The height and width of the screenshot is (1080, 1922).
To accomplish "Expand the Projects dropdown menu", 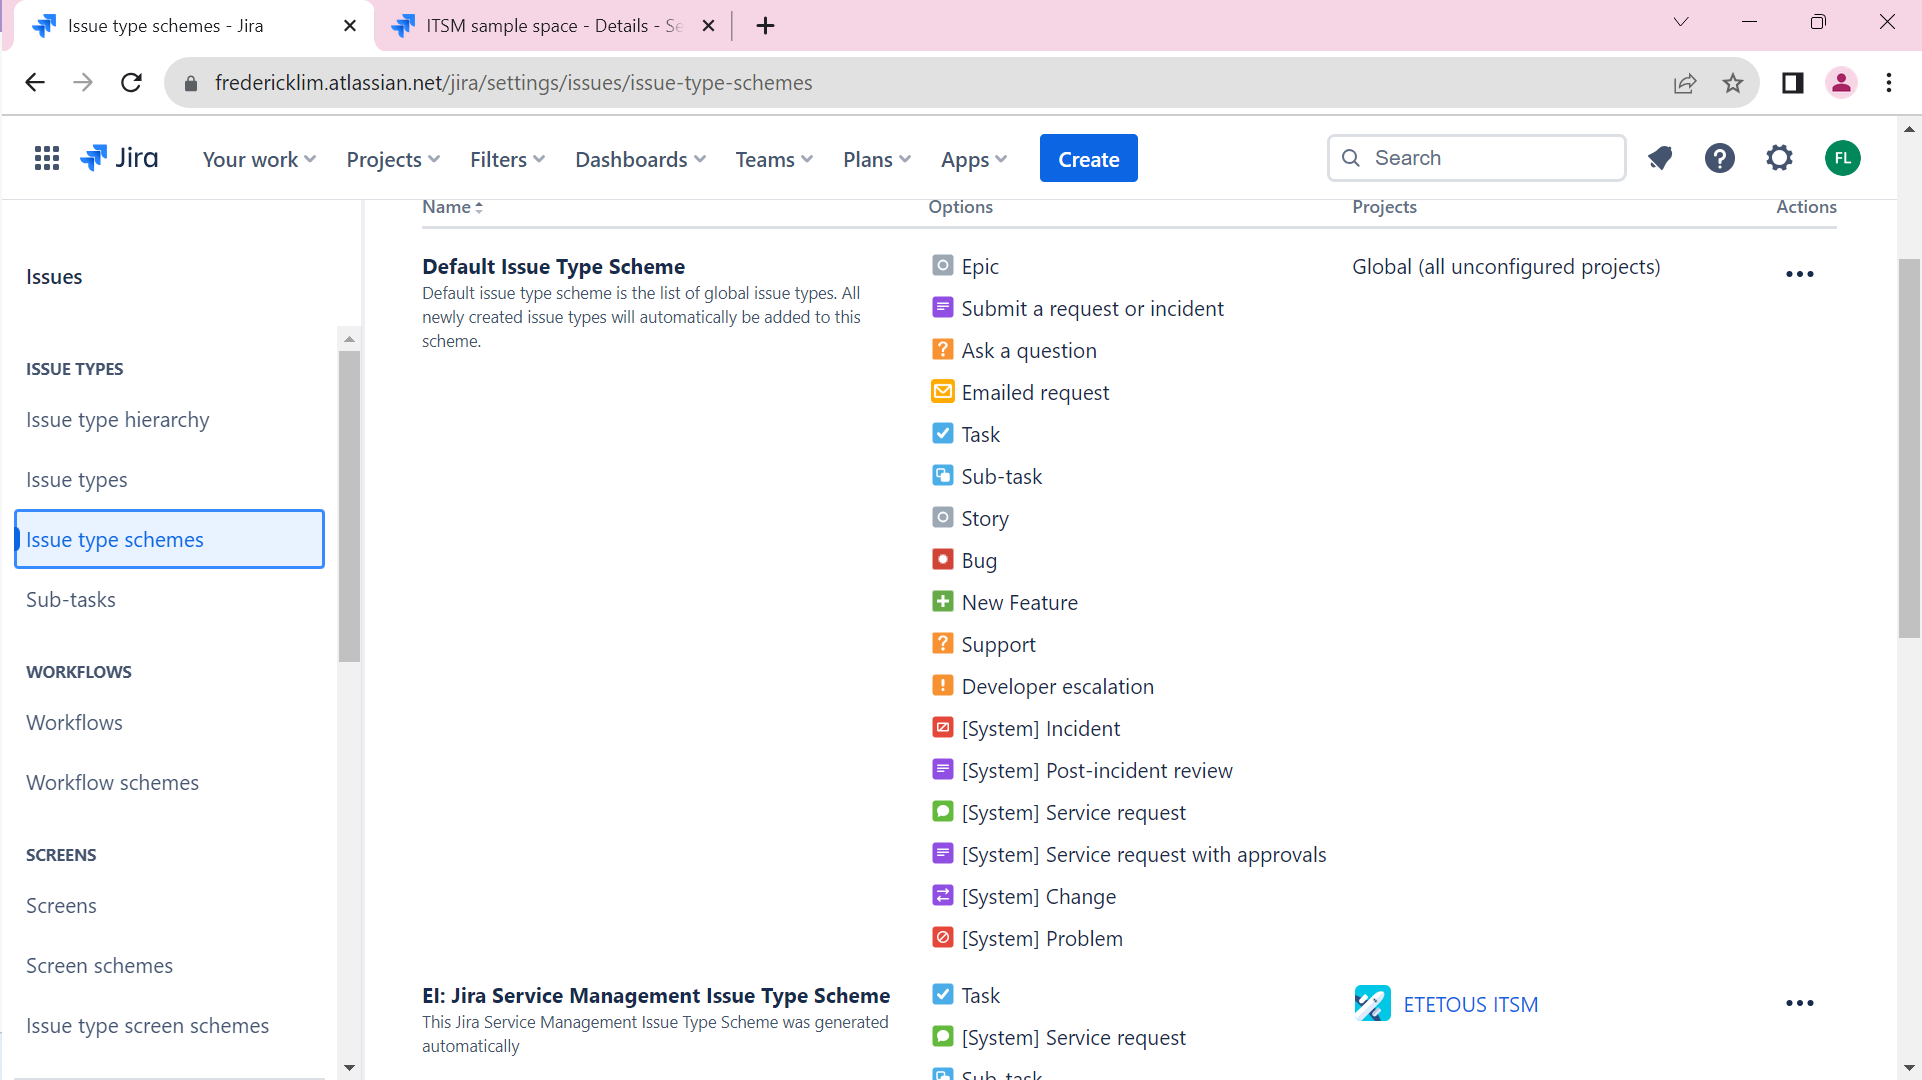I will (393, 159).
